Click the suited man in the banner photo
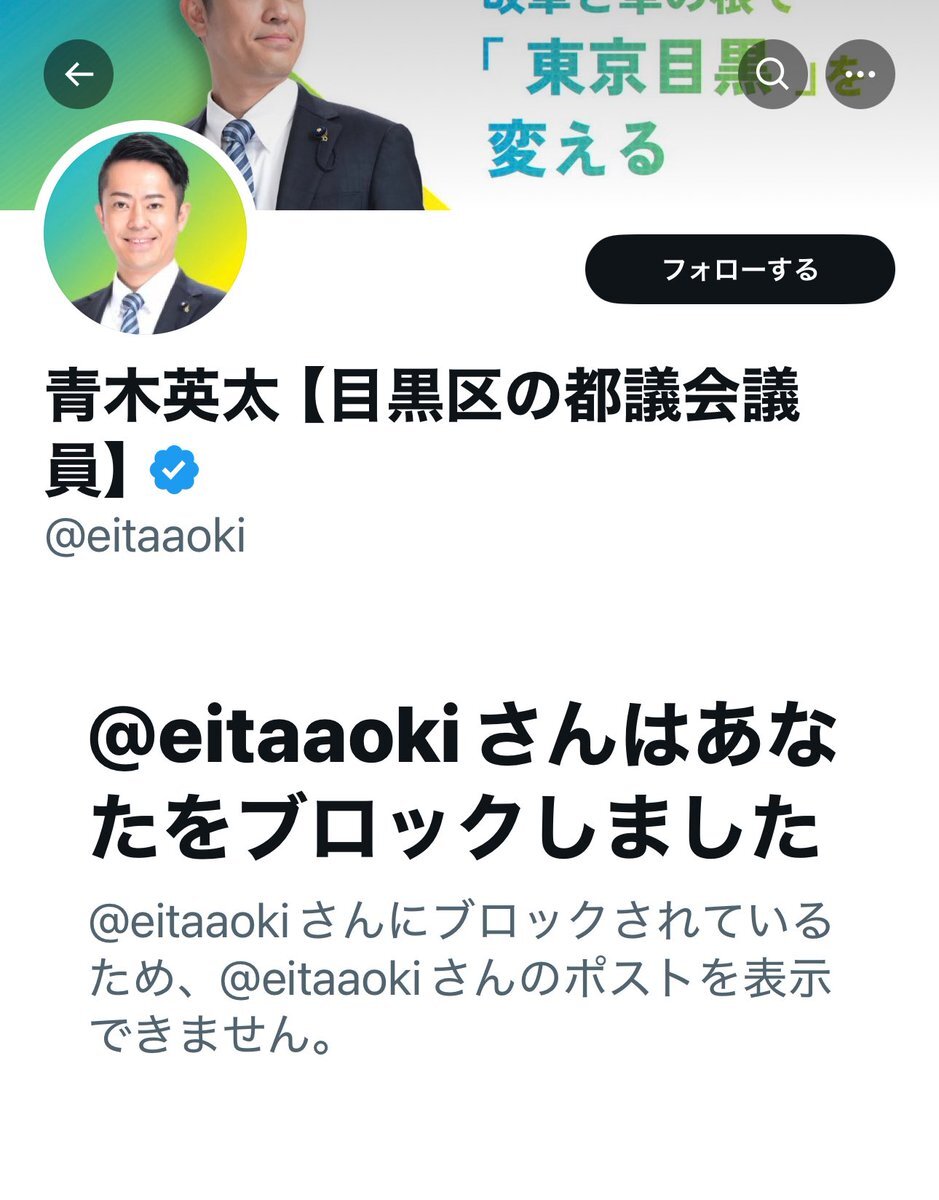This screenshot has width=939, height=1200. click(300, 105)
